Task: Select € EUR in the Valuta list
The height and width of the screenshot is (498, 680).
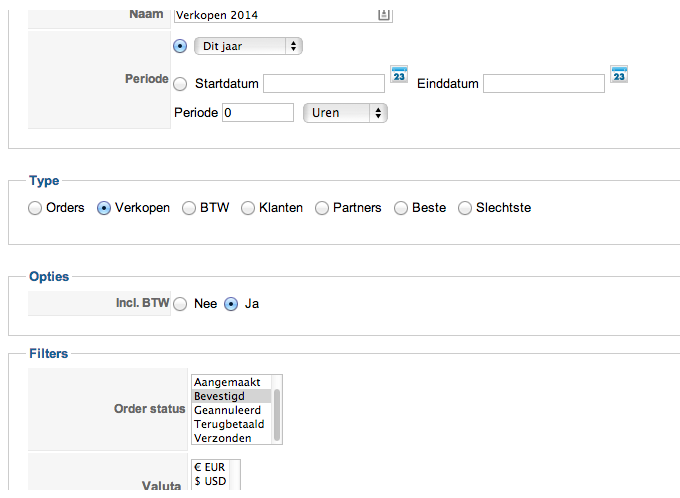Action: 212,467
